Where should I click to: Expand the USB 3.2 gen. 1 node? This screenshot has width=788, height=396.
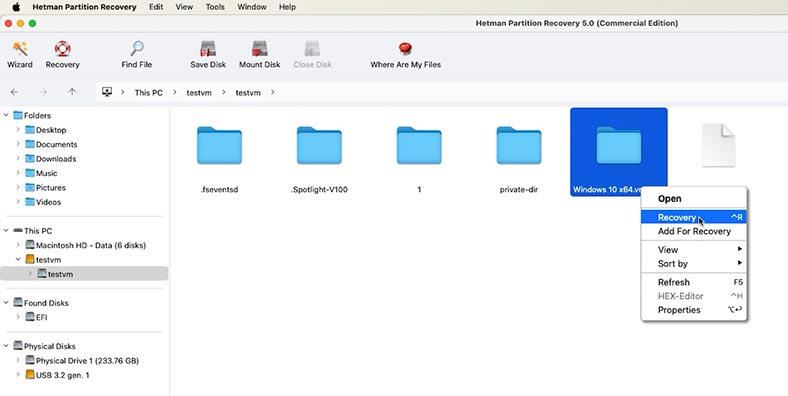point(18,375)
